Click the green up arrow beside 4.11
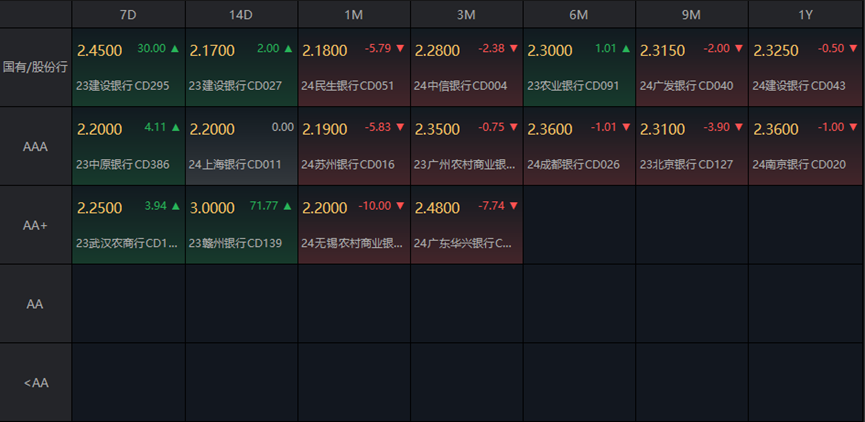 pyautogui.click(x=175, y=127)
